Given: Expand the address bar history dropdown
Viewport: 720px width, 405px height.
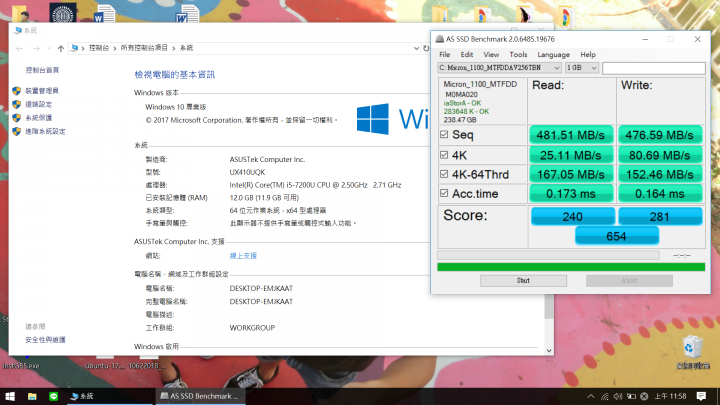Looking at the screenshot, I should pos(416,48).
